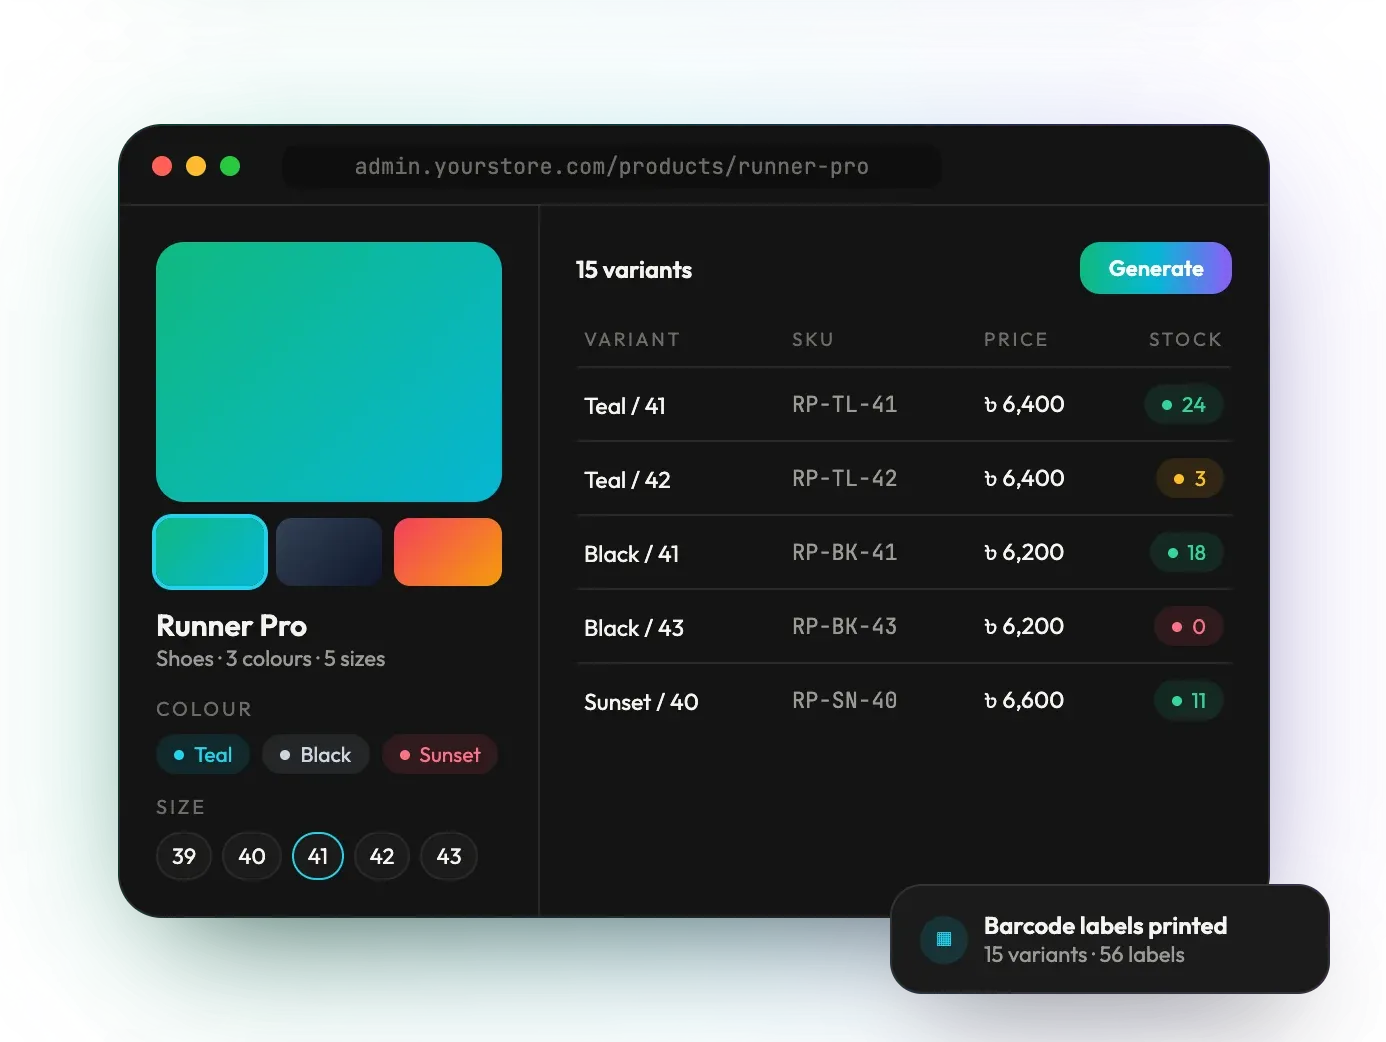Click SKU RP-BK-43
The height and width of the screenshot is (1042, 1386).
844,627
